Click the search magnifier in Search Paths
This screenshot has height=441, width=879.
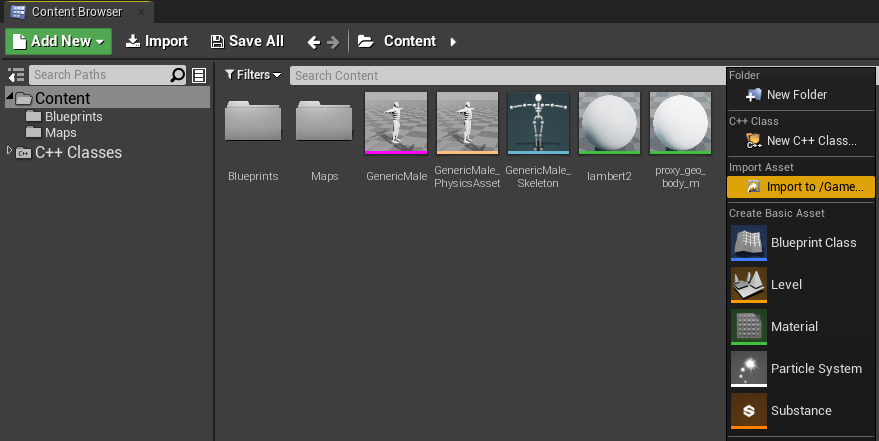coord(178,75)
